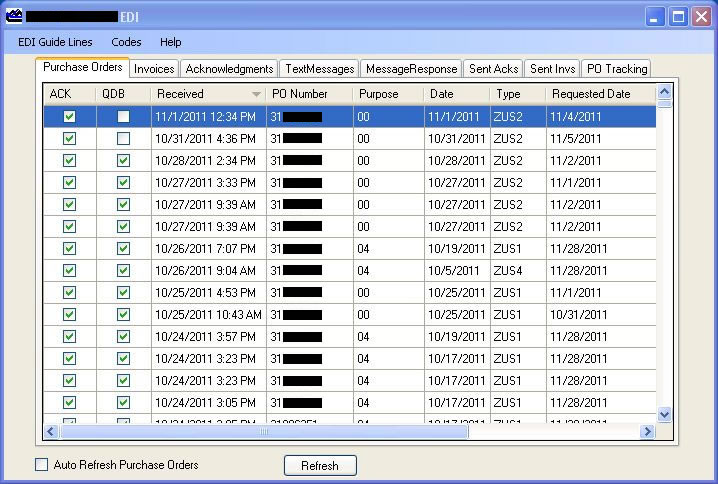Minimize the EDI window

655,17
